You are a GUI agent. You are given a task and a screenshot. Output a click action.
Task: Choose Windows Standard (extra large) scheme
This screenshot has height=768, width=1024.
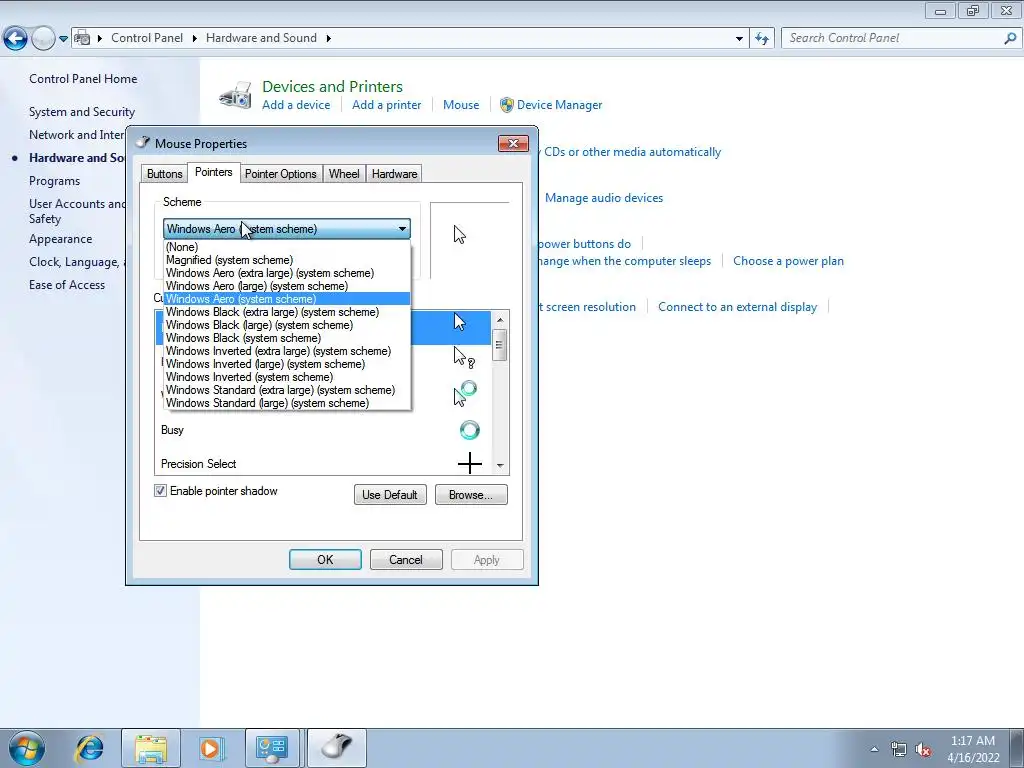pyautogui.click(x=287, y=390)
